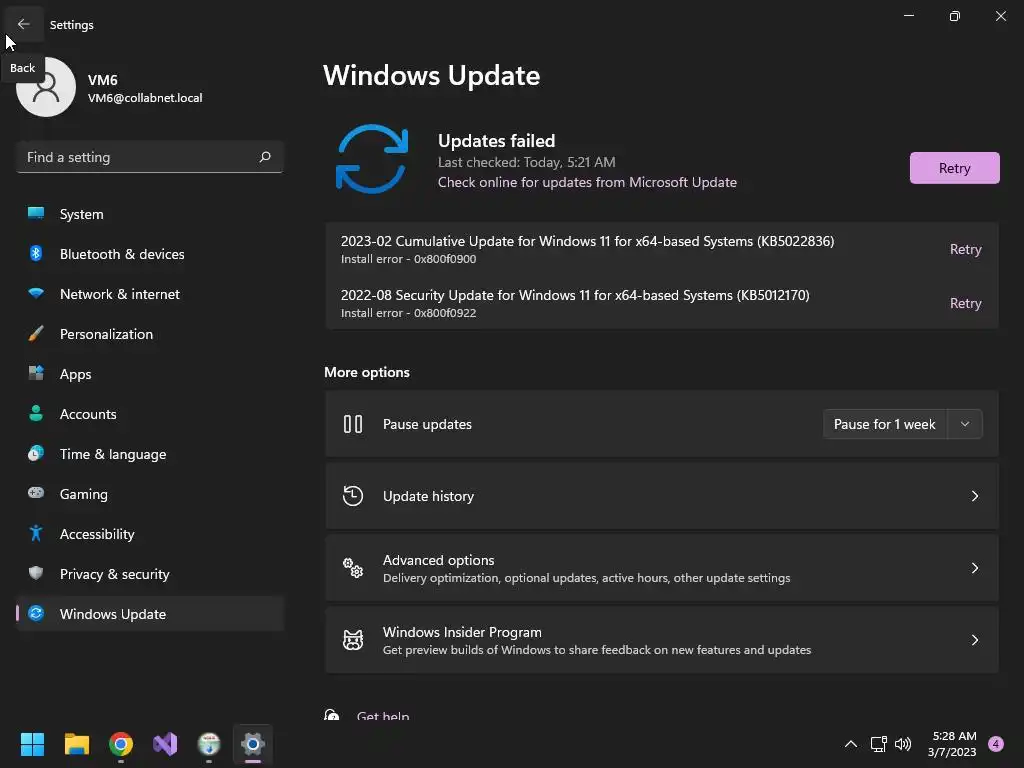The image size is (1024, 768).
Task: Click the Get help link
Action: pos(383,716)
